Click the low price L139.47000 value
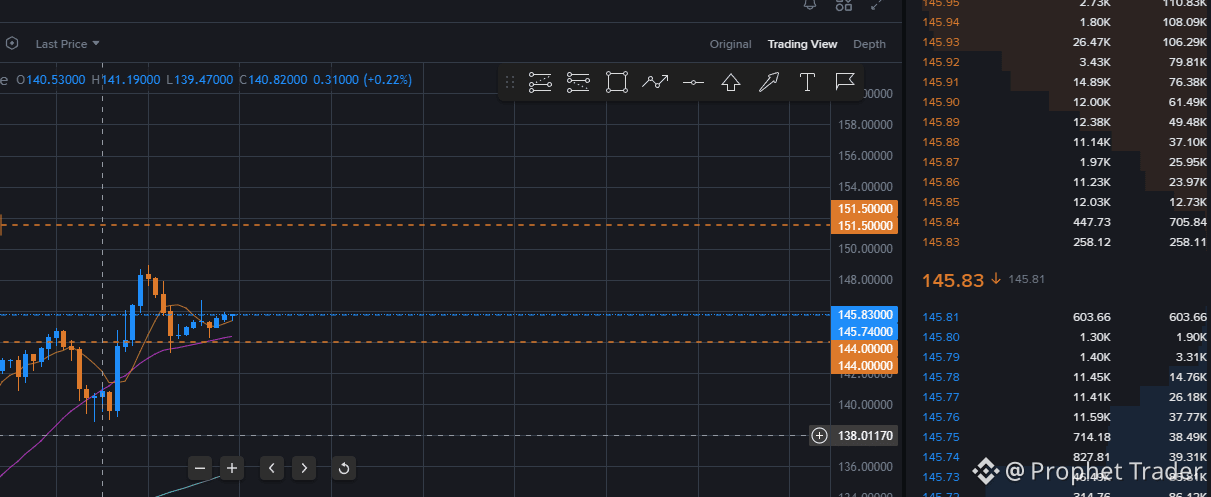 (200, 80)
